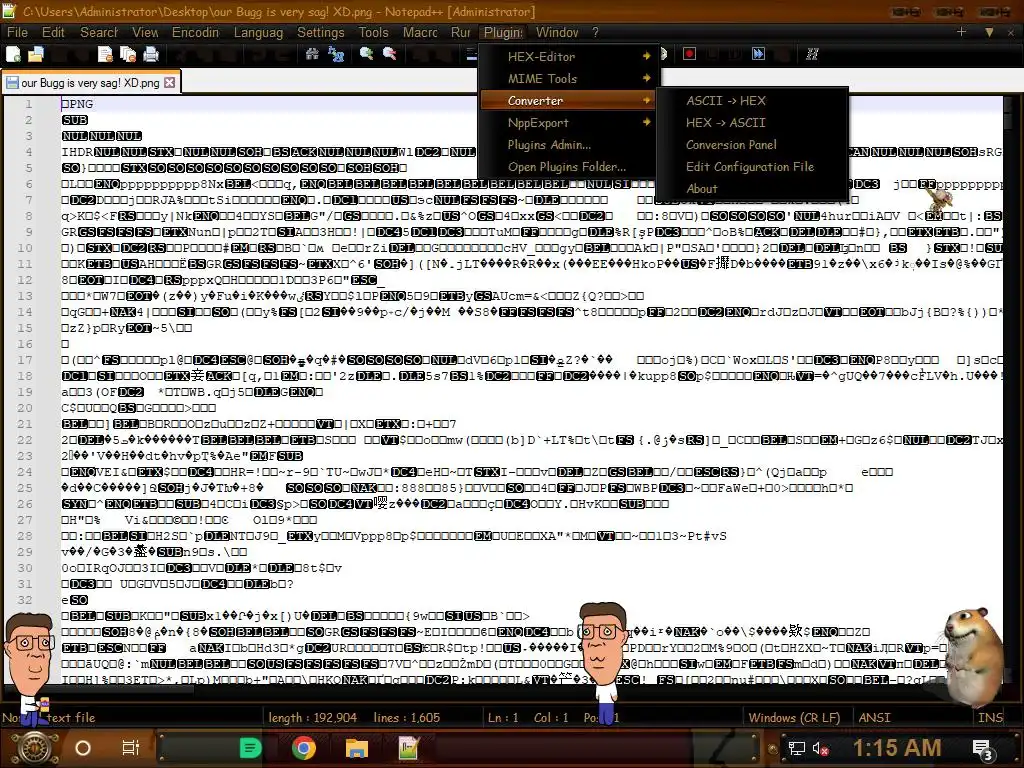Run macro multiple times fast-forward icon
Image resolution: width=1024 pixels, height=768 pixels.
tap(758, 54)
